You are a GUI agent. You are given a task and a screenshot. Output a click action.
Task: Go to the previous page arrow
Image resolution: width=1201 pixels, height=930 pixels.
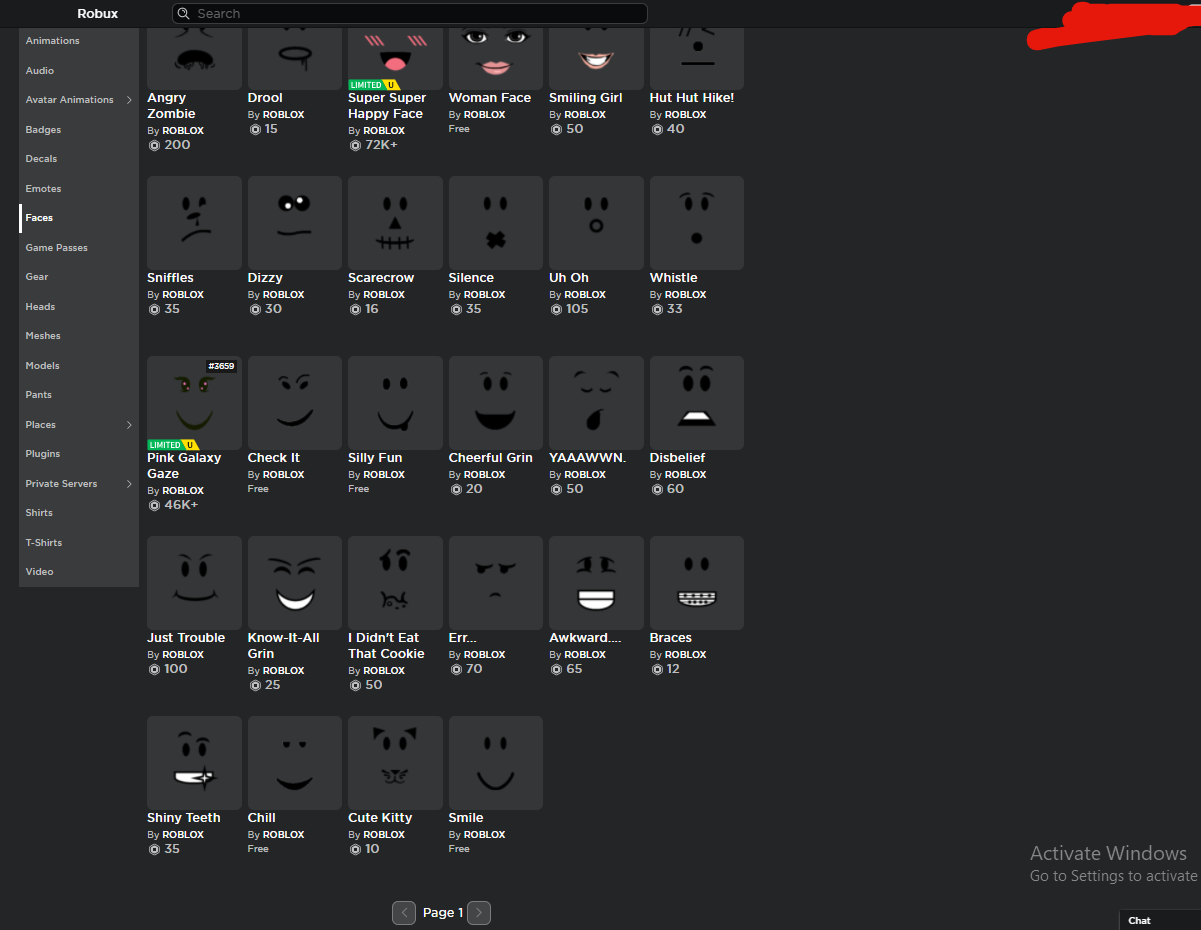404,912
